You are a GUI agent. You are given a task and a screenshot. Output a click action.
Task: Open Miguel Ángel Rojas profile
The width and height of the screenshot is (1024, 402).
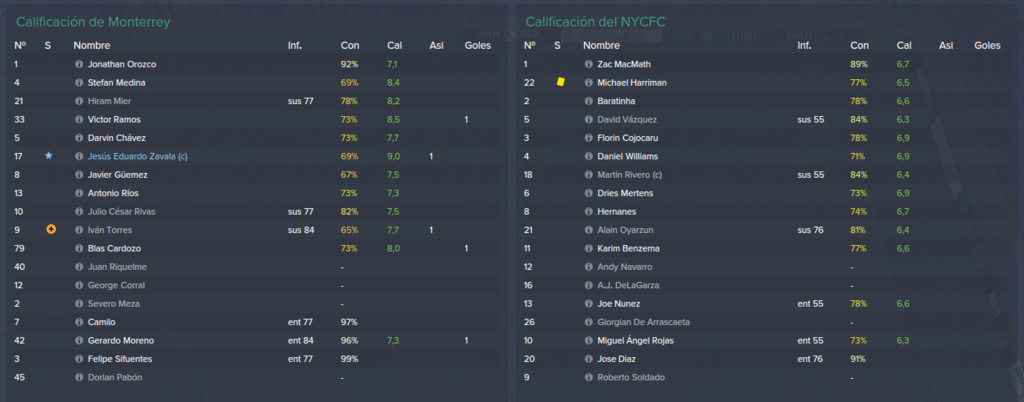pos(635,341)
